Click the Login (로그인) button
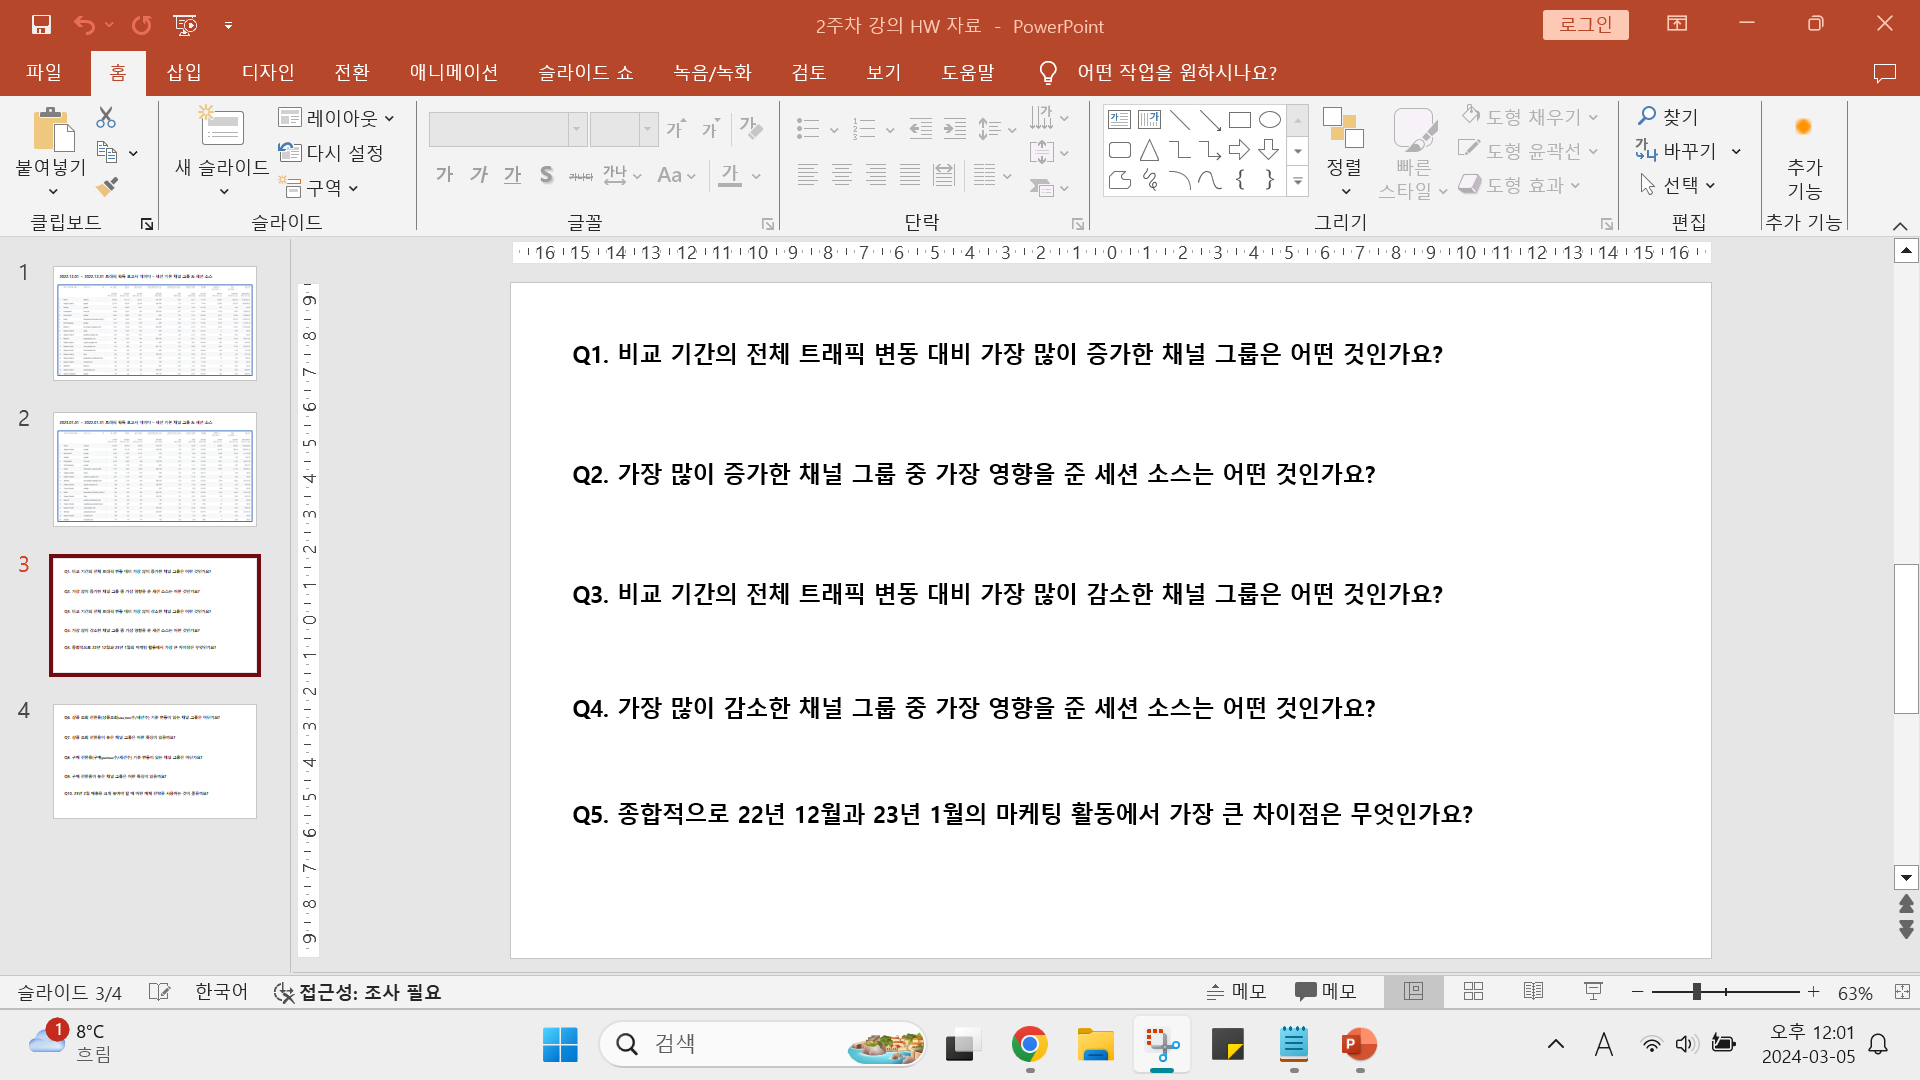 [1585, 25]
